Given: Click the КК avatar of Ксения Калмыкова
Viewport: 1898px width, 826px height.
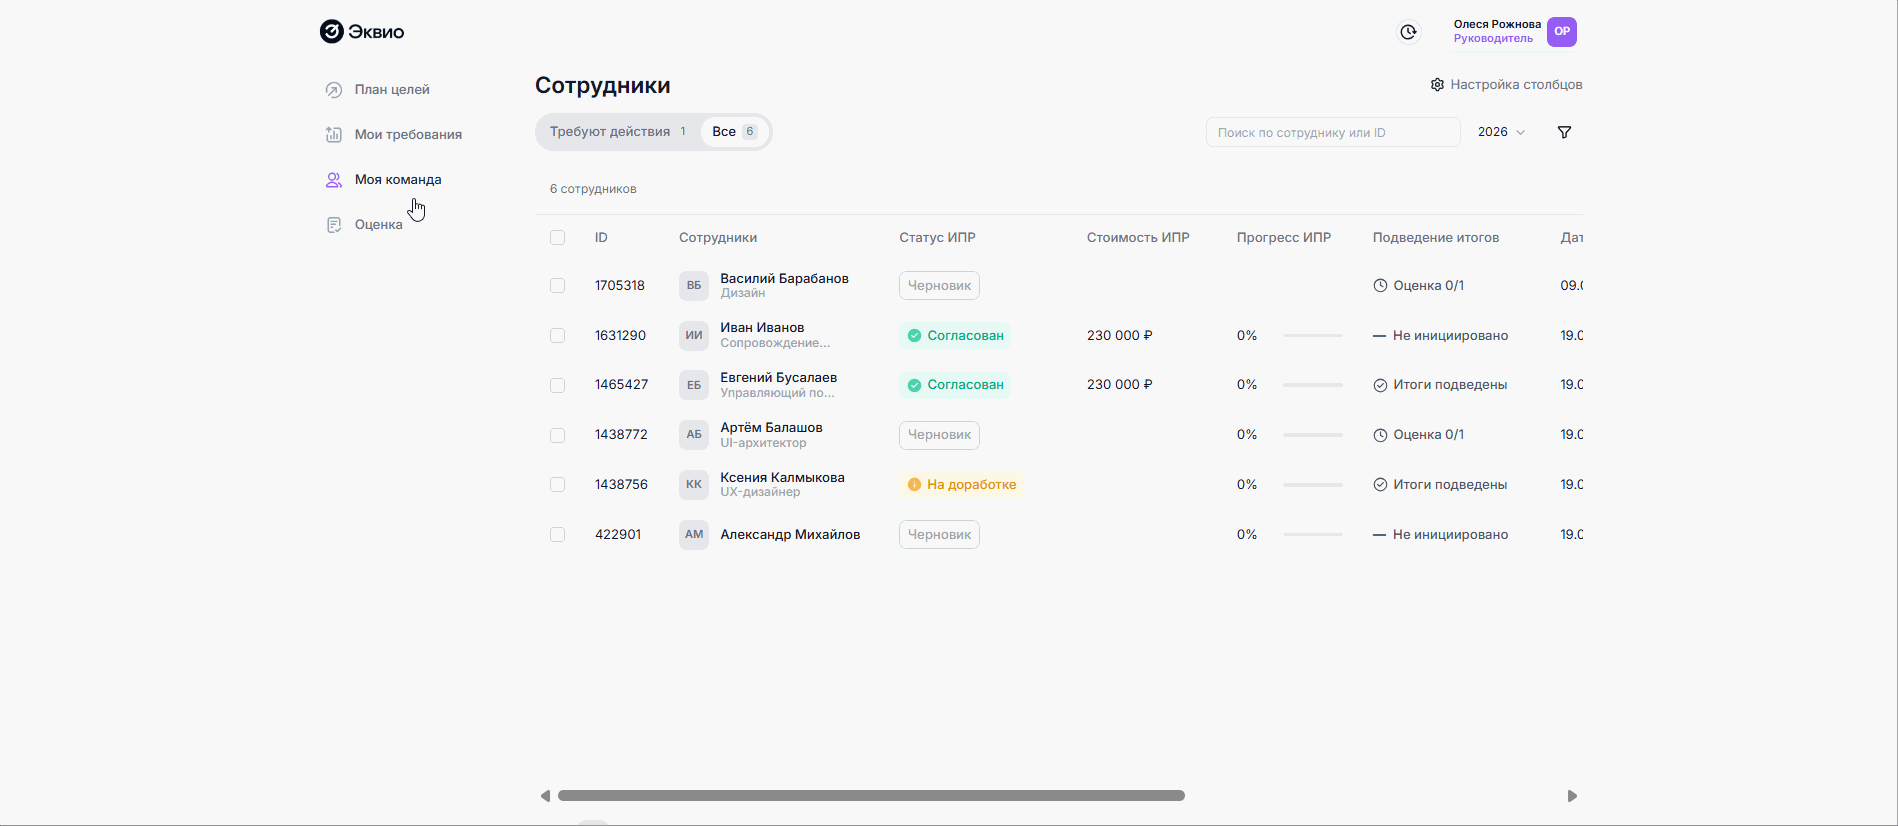Looking at the screenshot, I should point(694,485).
